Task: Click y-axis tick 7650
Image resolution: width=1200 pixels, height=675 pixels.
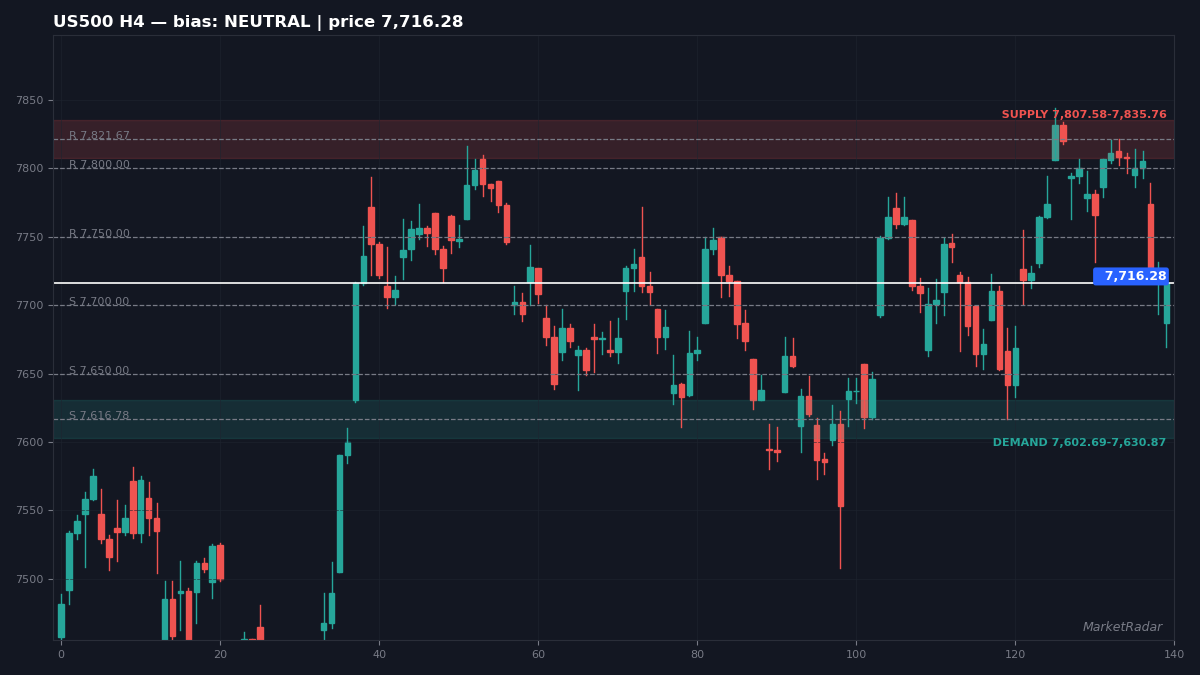Action: (x=29, y=375)
